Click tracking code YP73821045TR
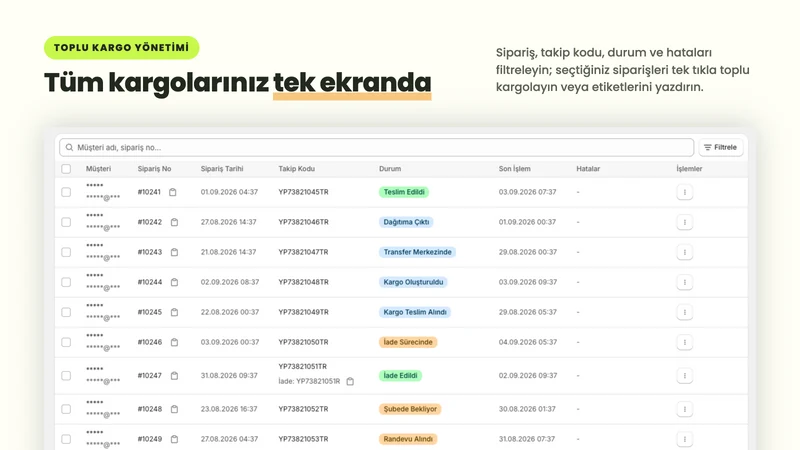800x450 pixels. click(x=303, y=192)
